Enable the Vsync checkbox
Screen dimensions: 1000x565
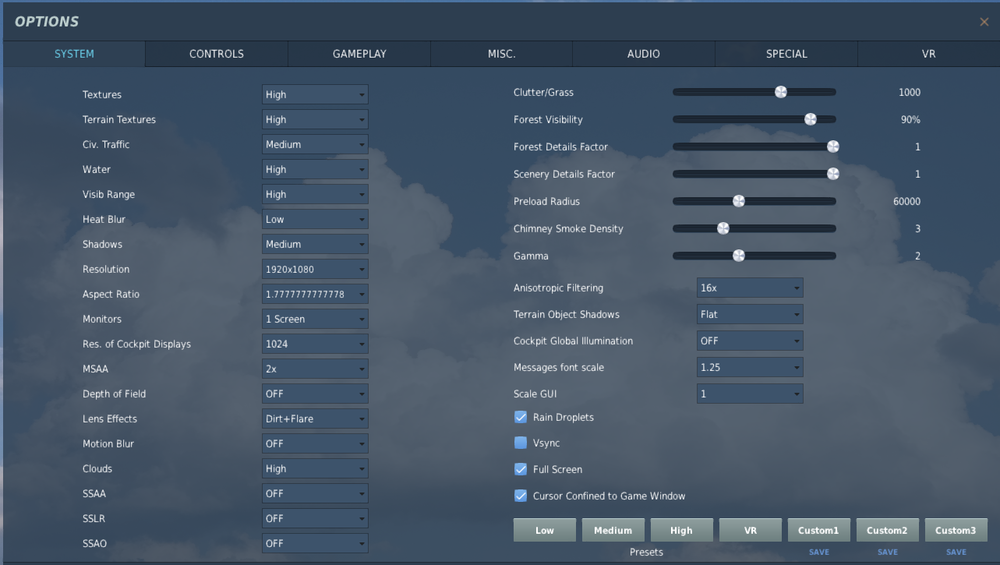[x=520, y=443]
